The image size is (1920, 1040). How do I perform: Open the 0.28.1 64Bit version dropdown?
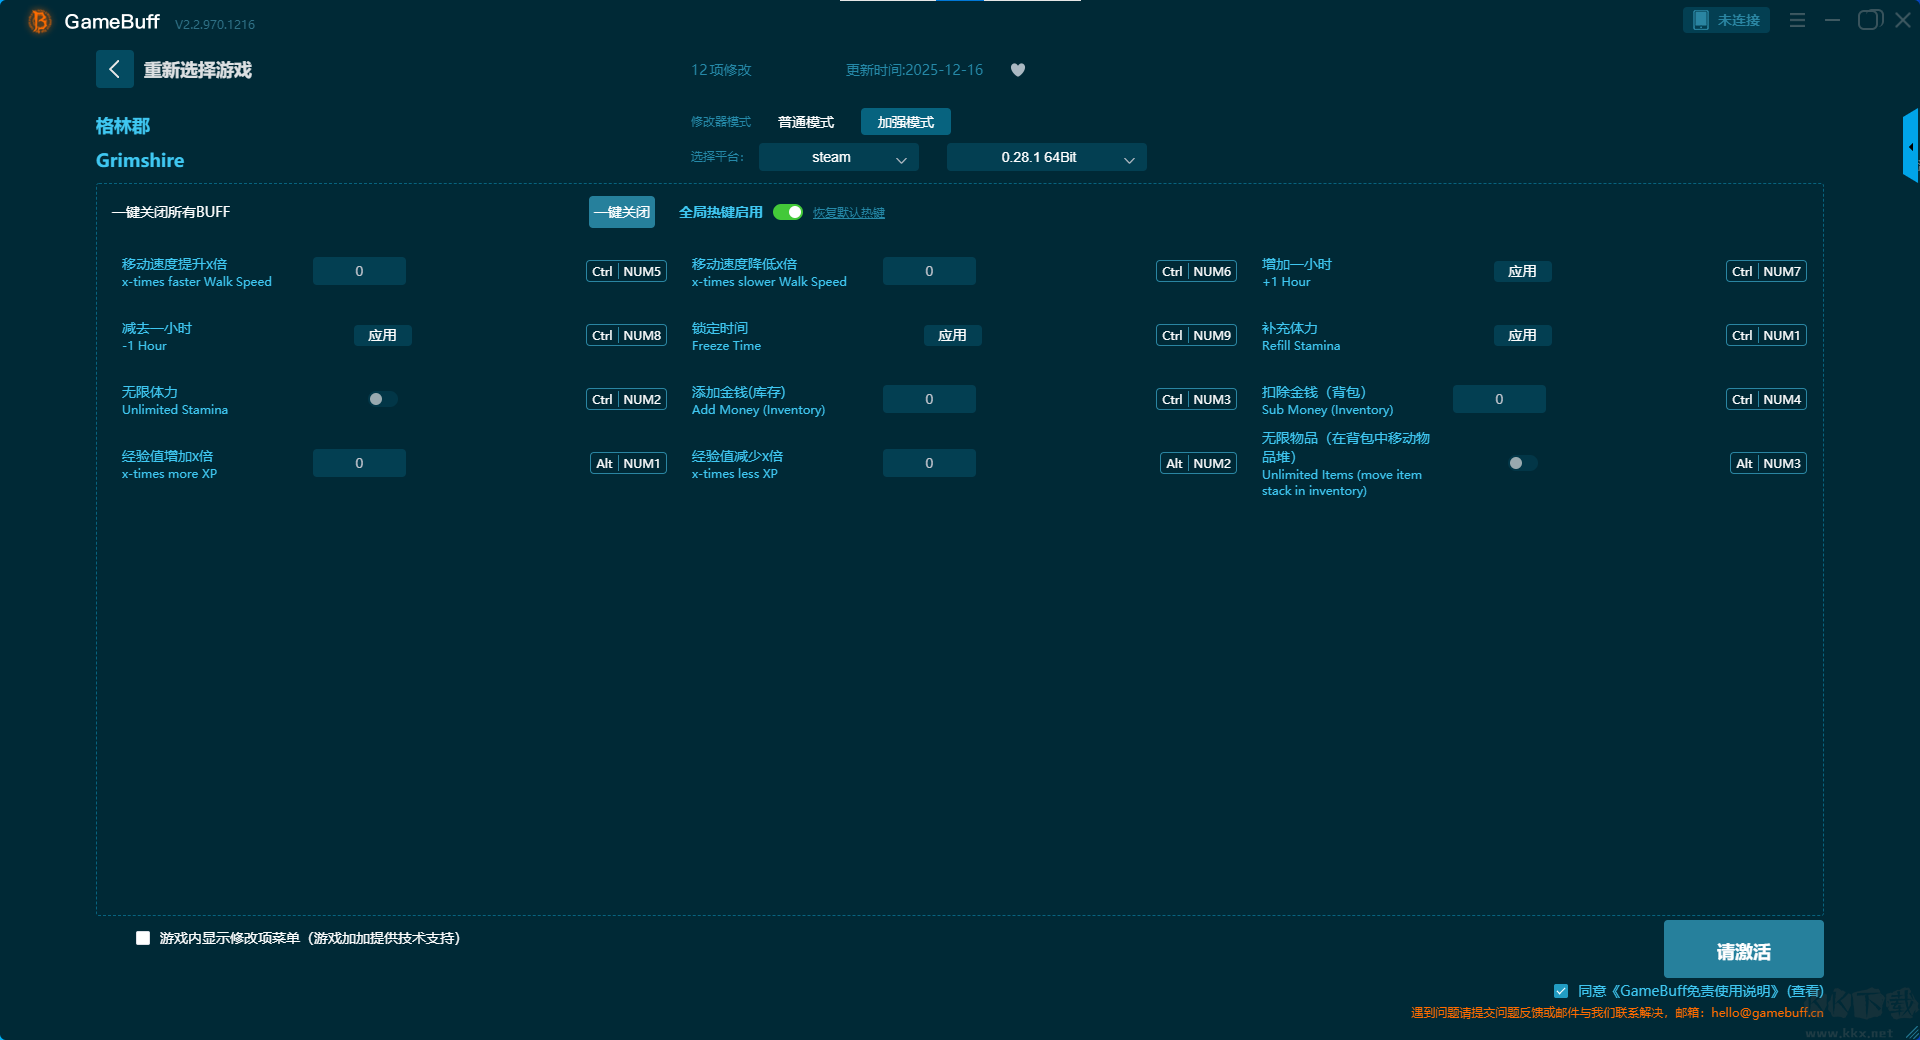[1047, 157]
